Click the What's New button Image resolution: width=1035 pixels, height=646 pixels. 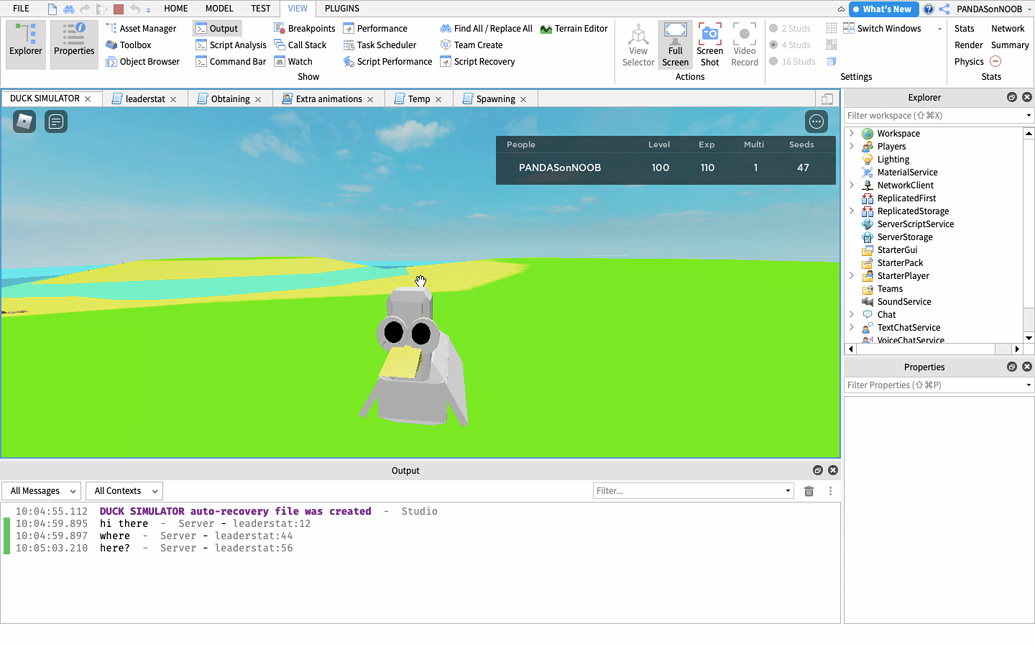tap(883, 9)
